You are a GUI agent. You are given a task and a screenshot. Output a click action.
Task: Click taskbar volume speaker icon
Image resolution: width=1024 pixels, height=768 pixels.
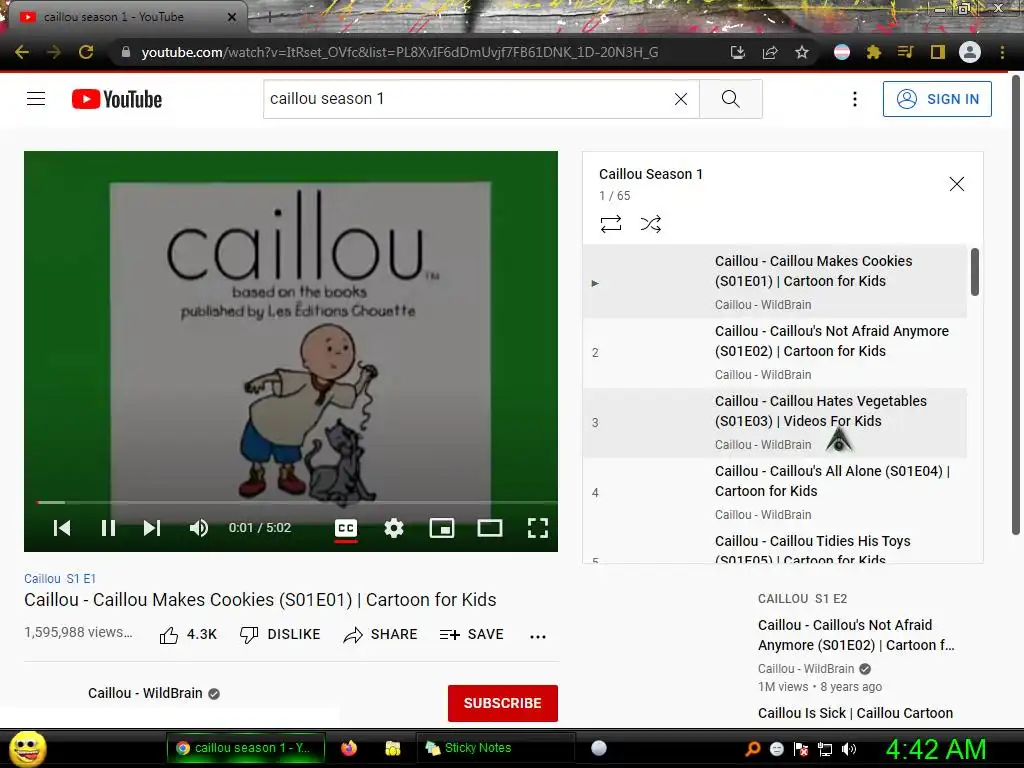click(x=849, y=749)
